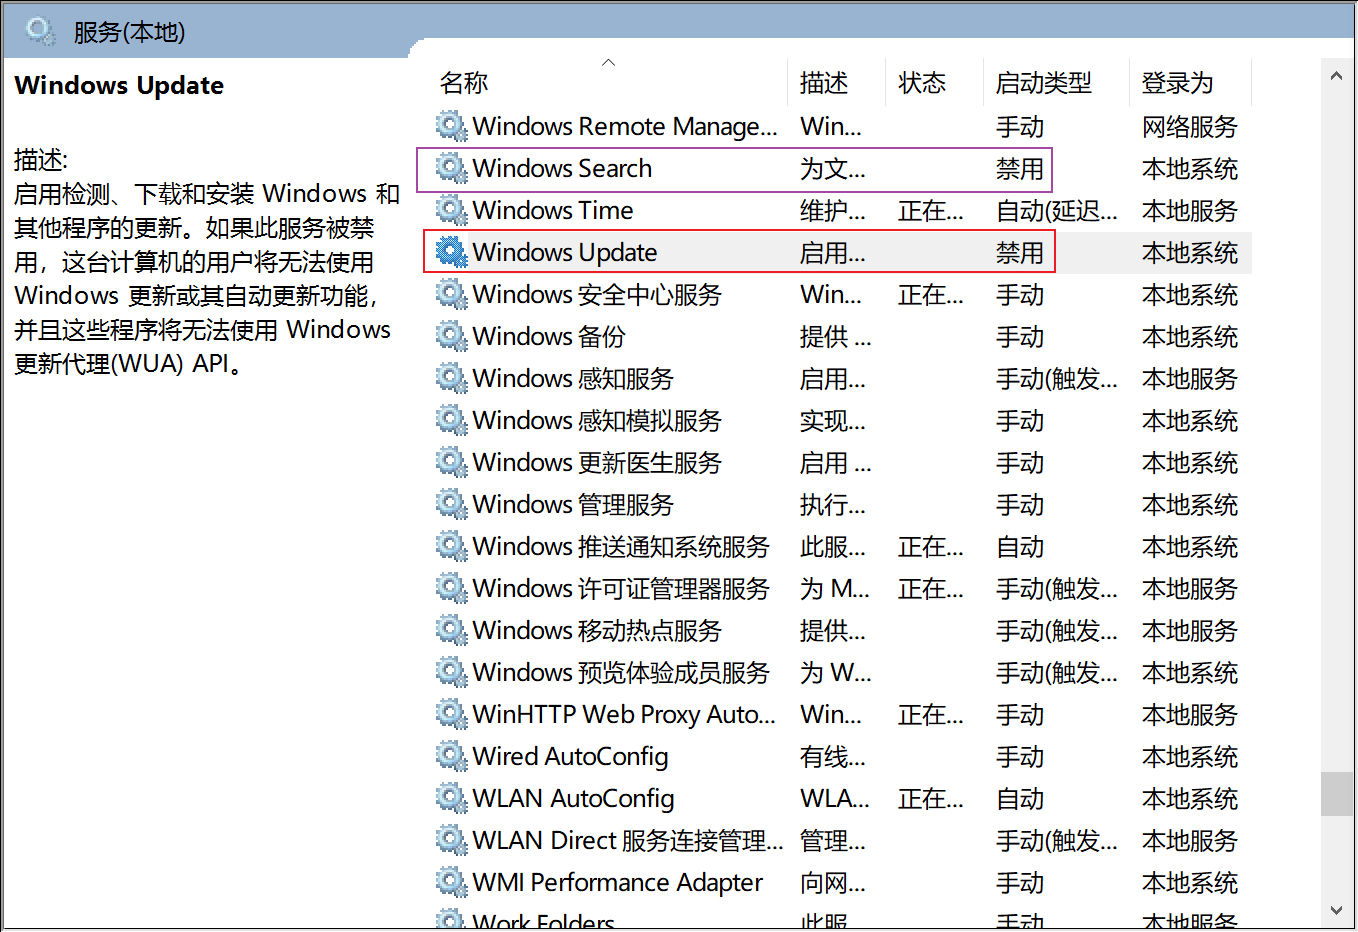Select the Windows 备份 service name
The image size is (1358, 932).
pyautogui.click(x=549, y=336)
